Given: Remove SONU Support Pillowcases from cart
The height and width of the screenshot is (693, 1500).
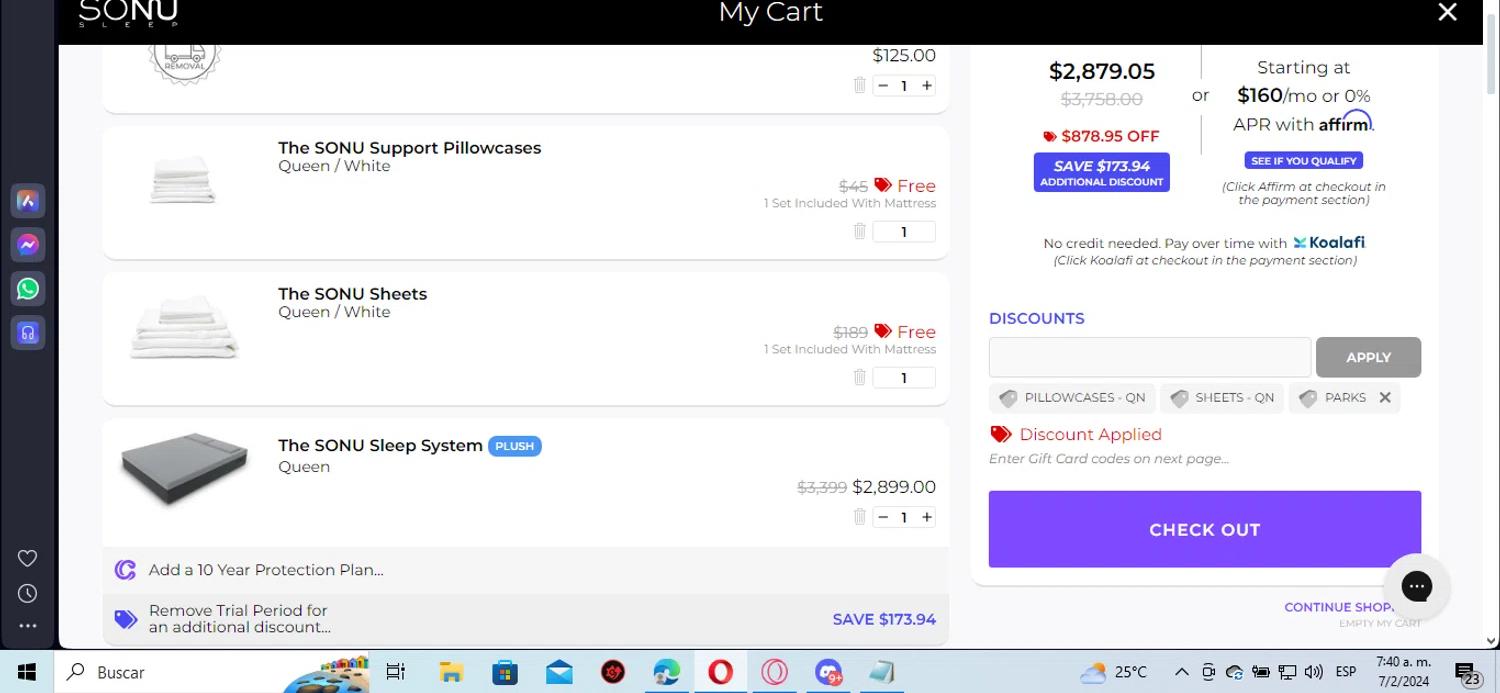Looking at the screenshot, I should 859,231.
